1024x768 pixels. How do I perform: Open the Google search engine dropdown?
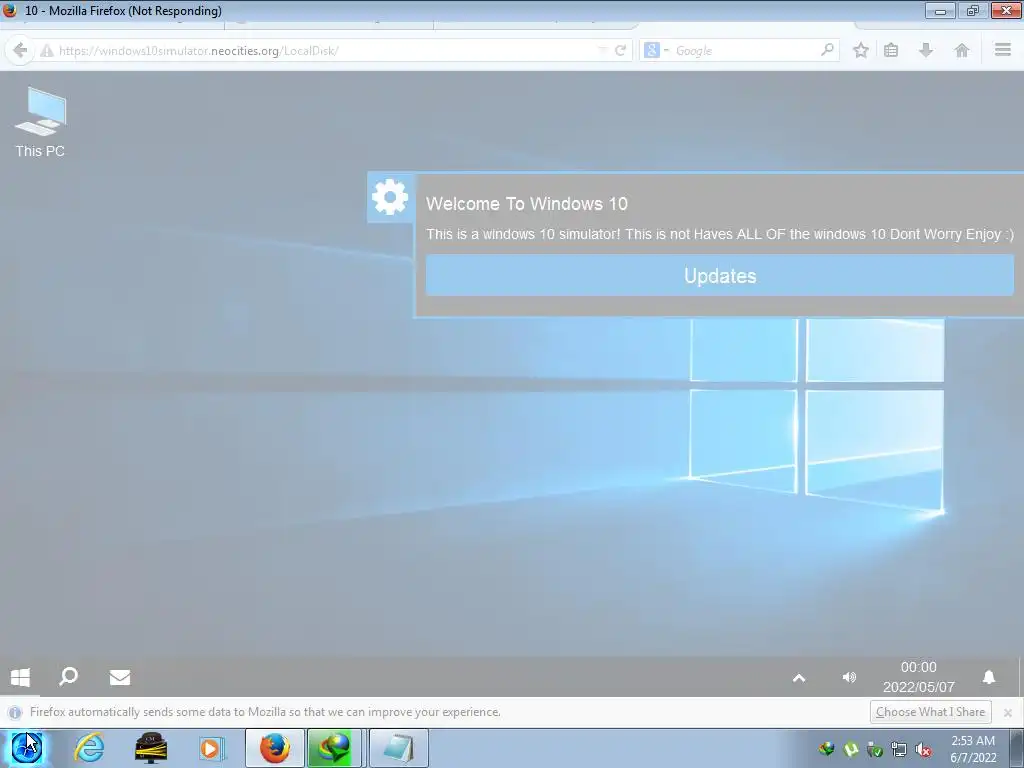click(656, 50)
